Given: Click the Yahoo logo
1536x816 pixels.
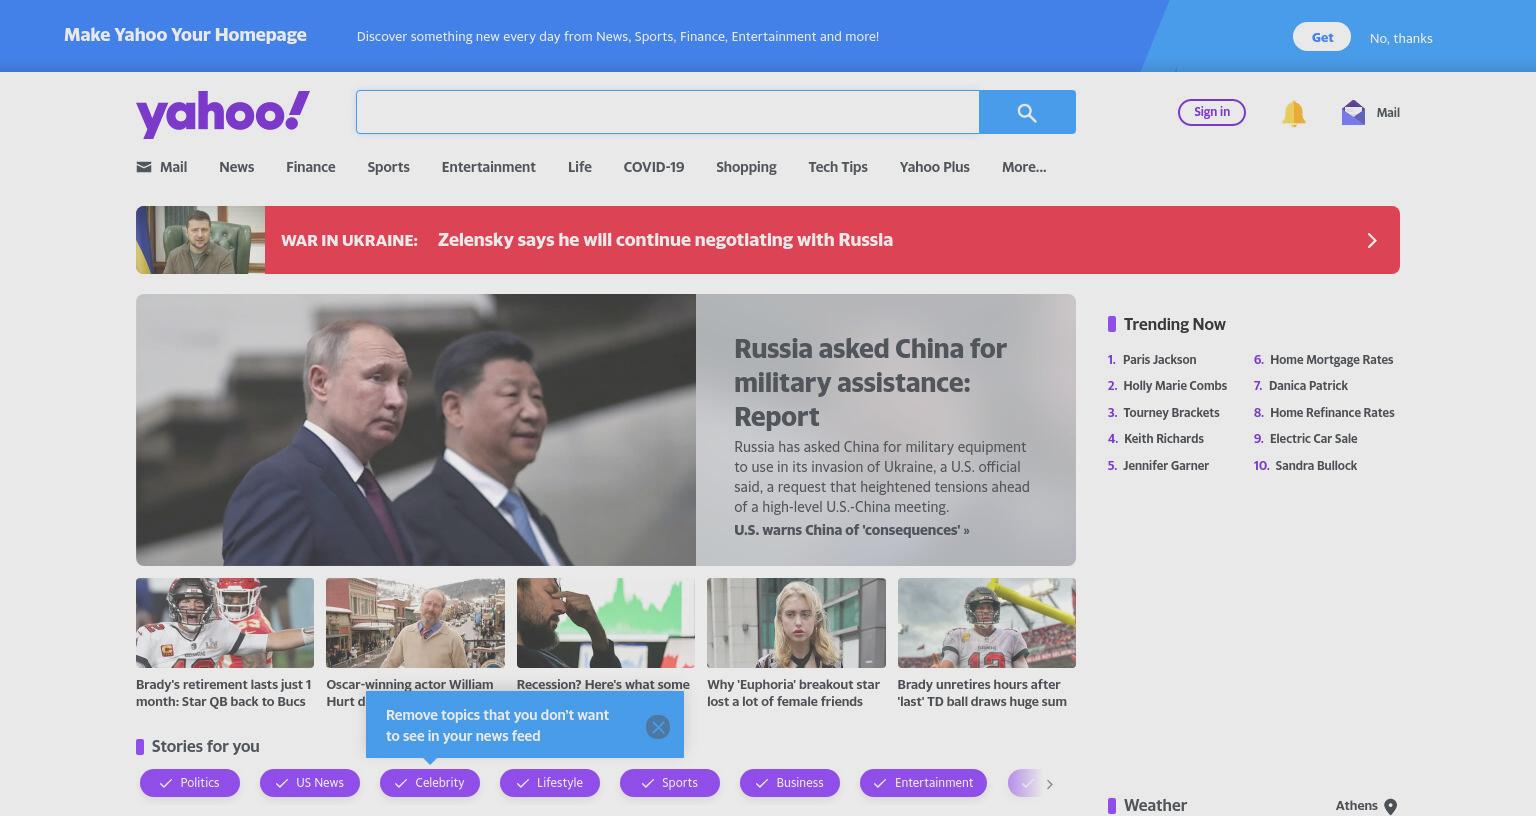Looking at the screenshot, I should (x=223, y=113).
